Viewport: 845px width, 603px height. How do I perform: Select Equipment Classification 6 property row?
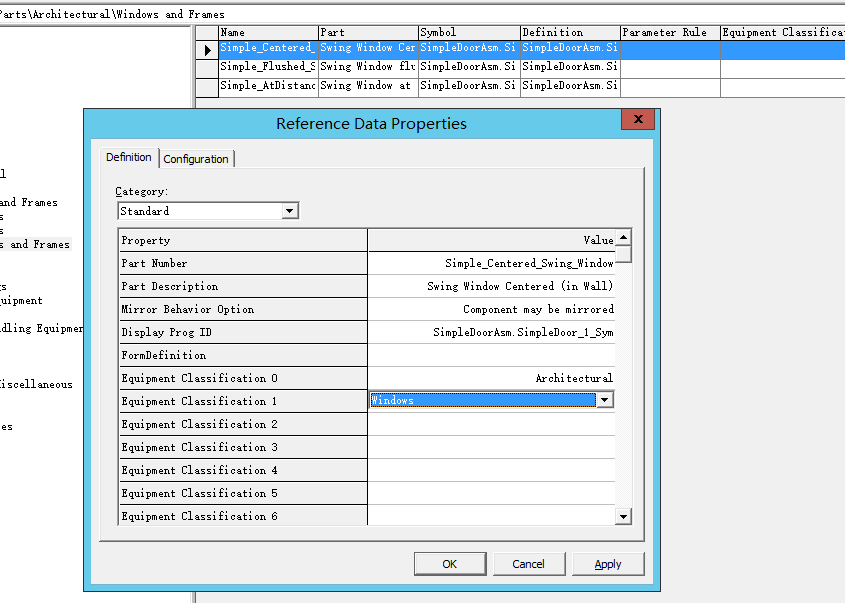coord(243,516)
